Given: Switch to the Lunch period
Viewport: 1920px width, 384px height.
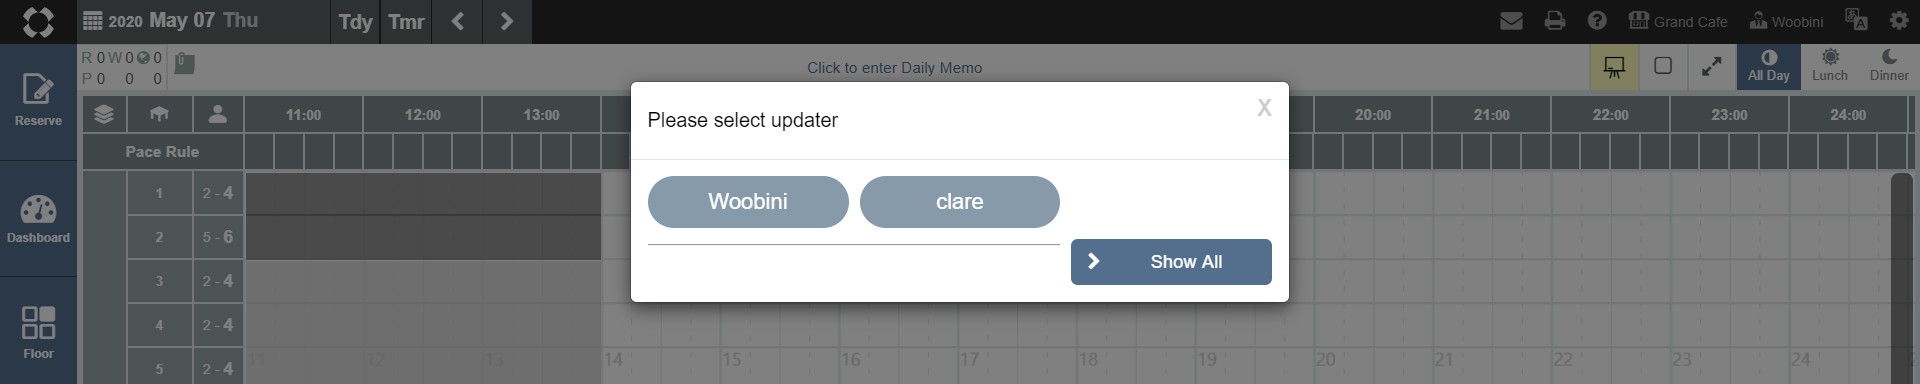Looking at the screenshot, I should click(x=1829, y=67).
